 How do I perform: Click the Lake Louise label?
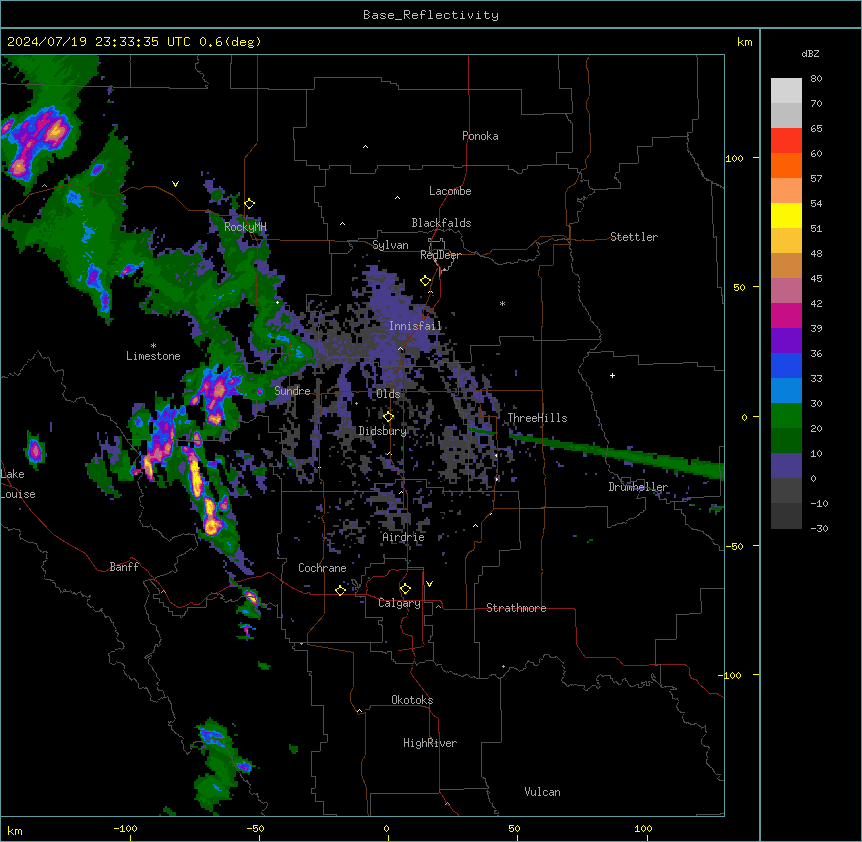click(x=18, y=484)
